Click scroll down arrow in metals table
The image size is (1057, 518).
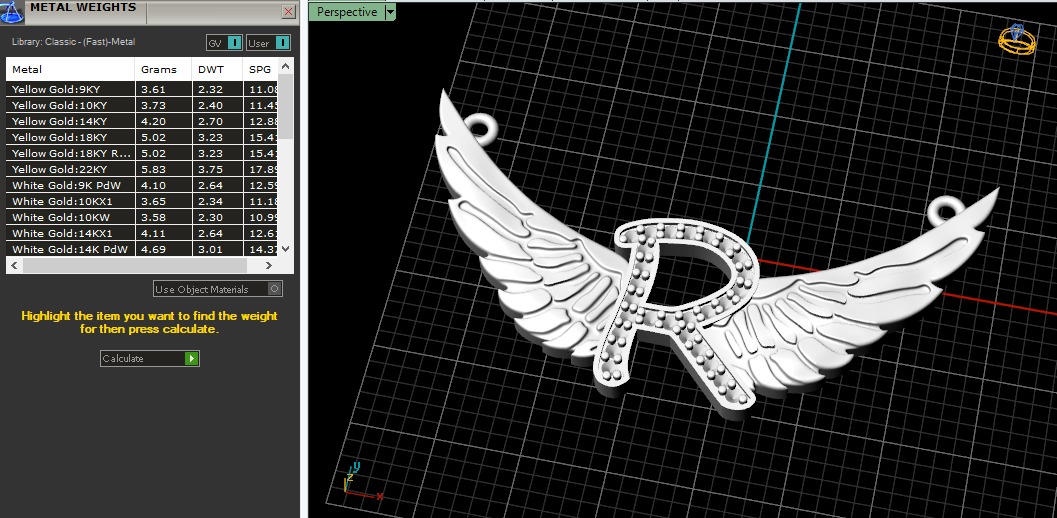click(x=285, y=249)
